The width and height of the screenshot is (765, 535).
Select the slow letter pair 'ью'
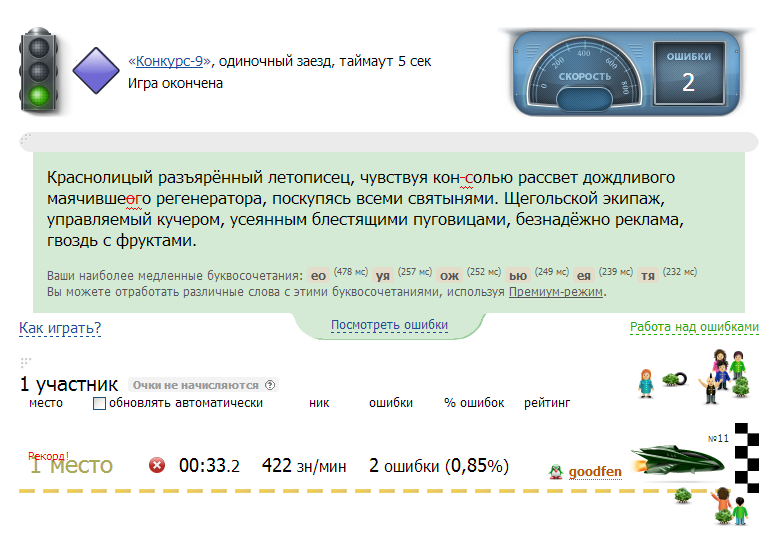(518, 276)
